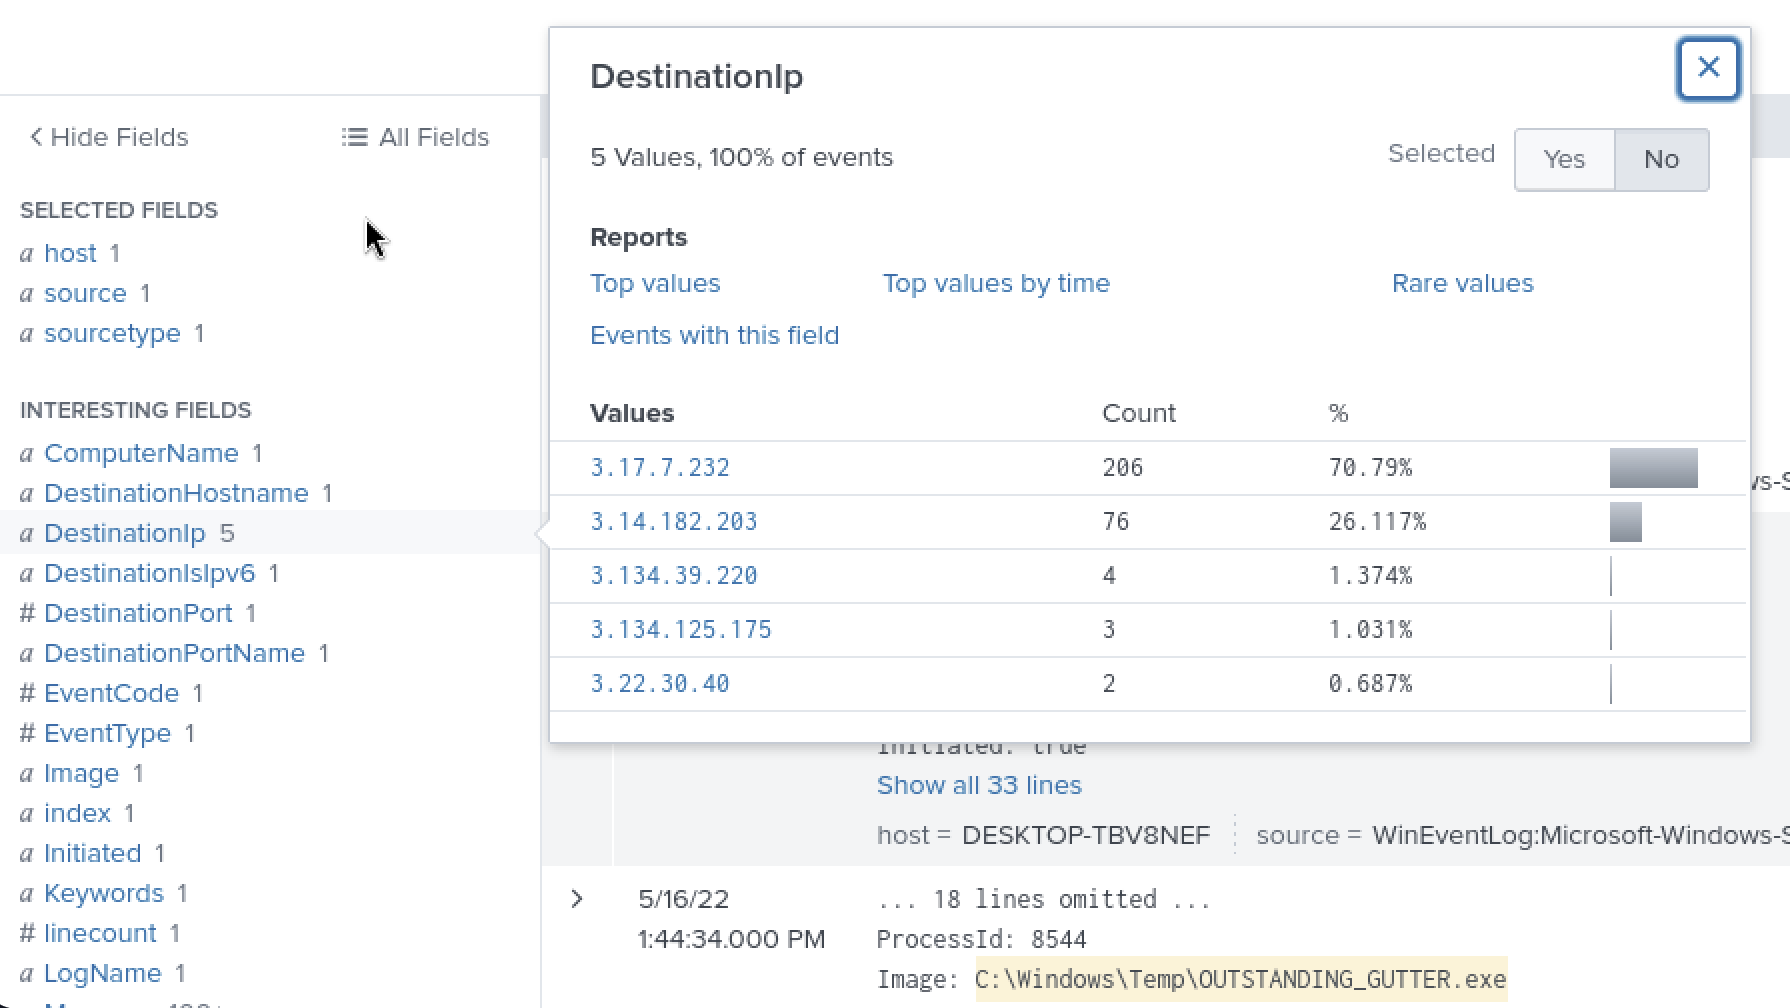Open the DestinationPort field
Screen dimensions: 1790x1008
tap(138, 613)
